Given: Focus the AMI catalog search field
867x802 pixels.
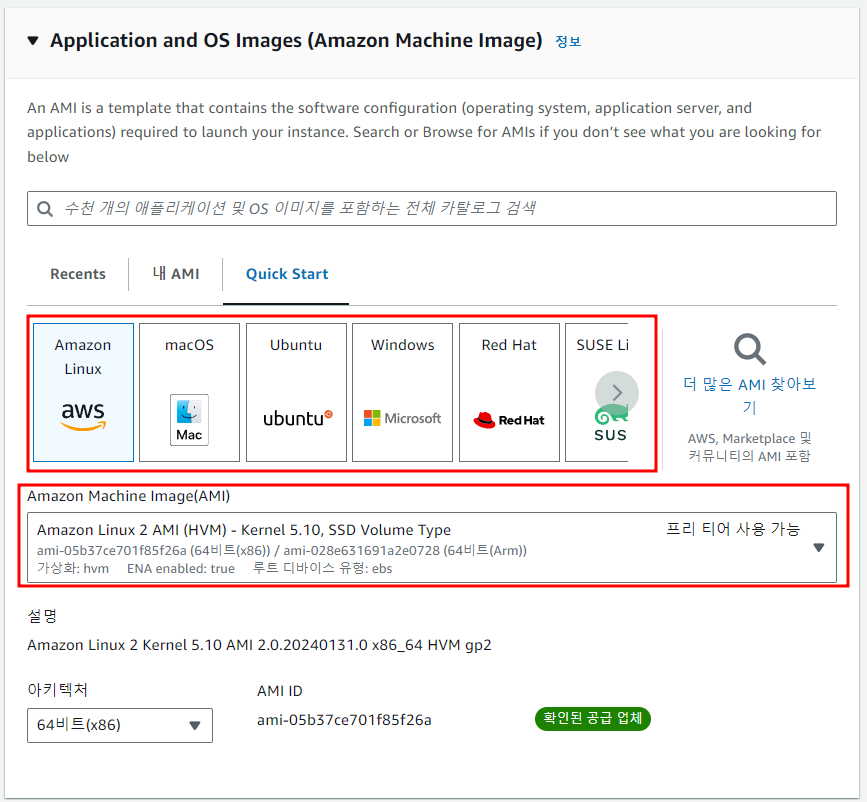Looking at the screenshot, I should pos(432,209).
